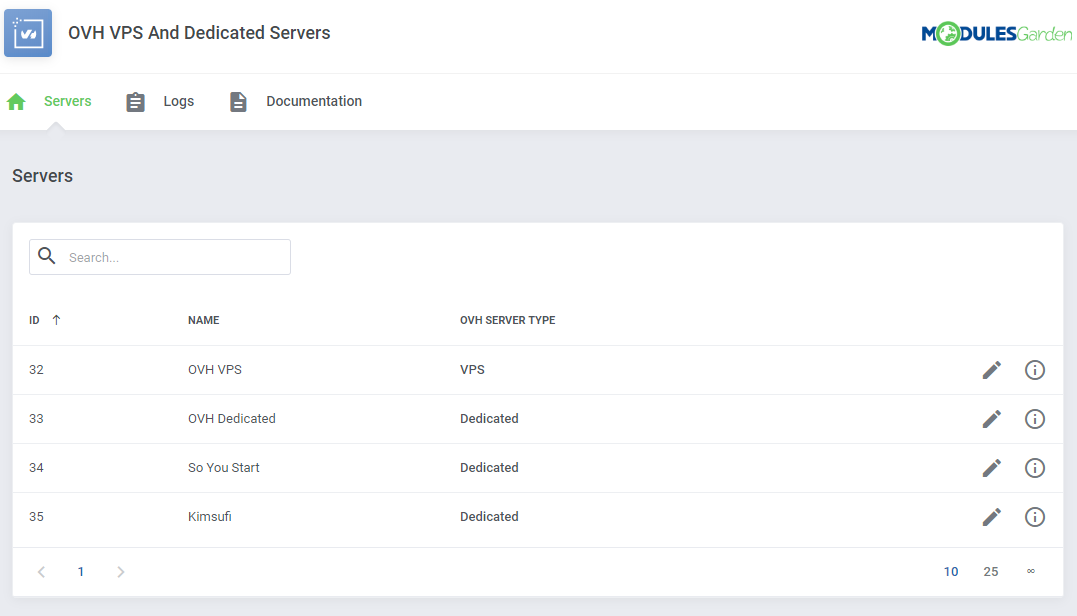The height and width of the screenshot is (616, 1077).
Task: Sort by ID column arrow
Action: pos(56,320)
